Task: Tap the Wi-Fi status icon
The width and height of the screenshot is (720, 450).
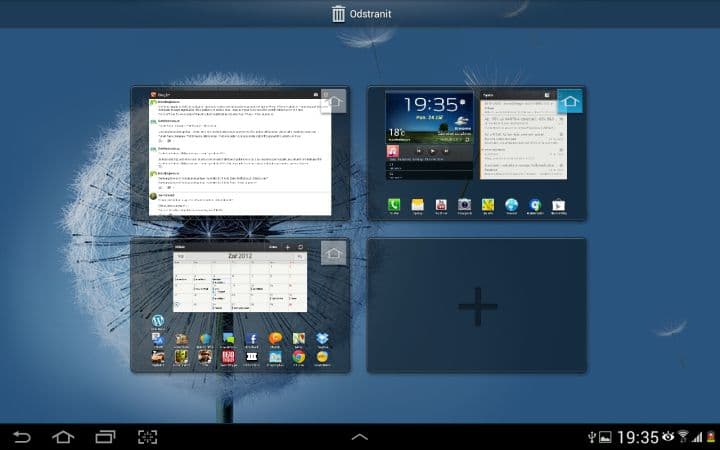Action: click(x=684, y=437)
